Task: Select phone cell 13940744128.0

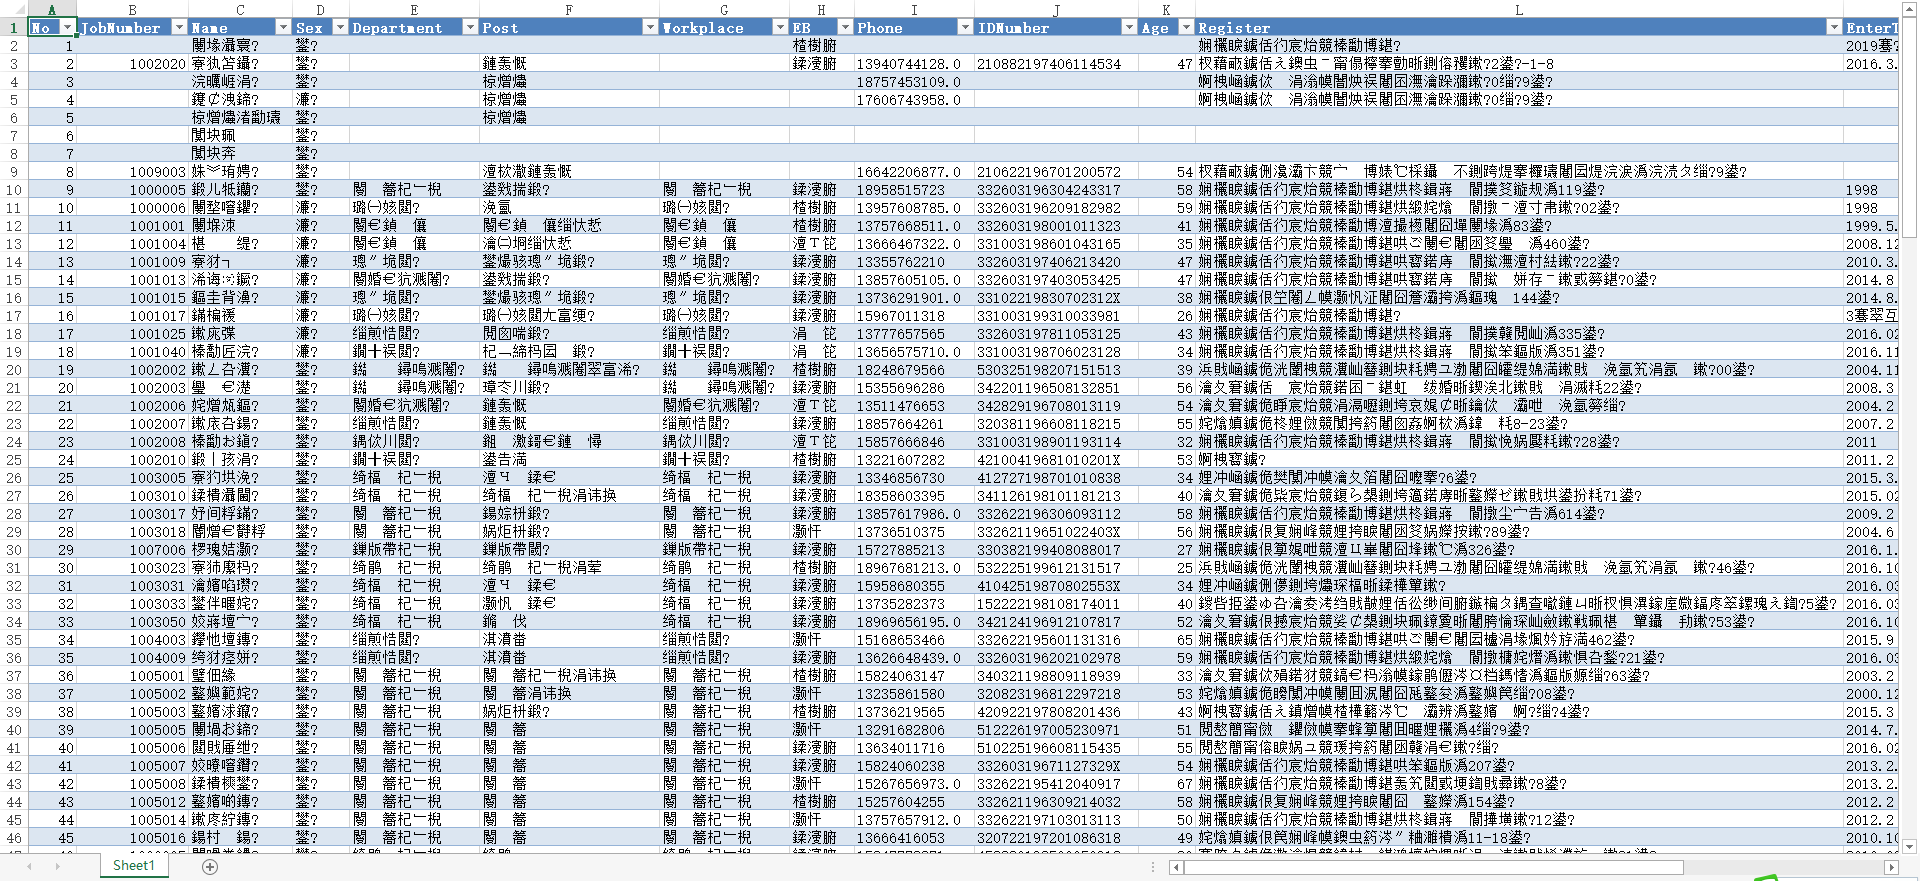Action: [x=914, y=64]
